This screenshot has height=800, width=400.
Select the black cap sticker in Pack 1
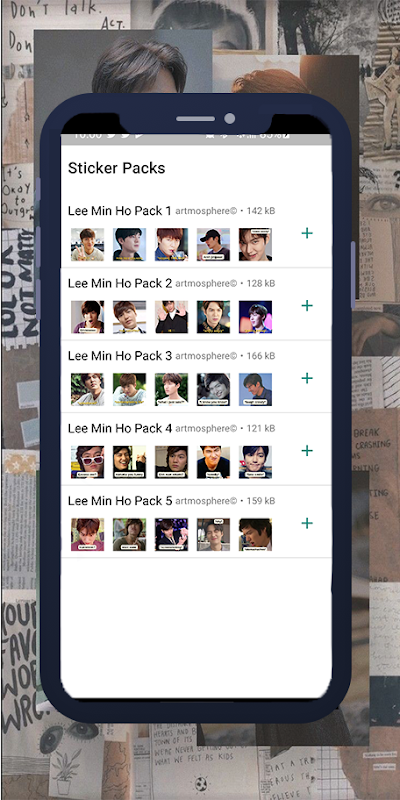click(213, 244)
